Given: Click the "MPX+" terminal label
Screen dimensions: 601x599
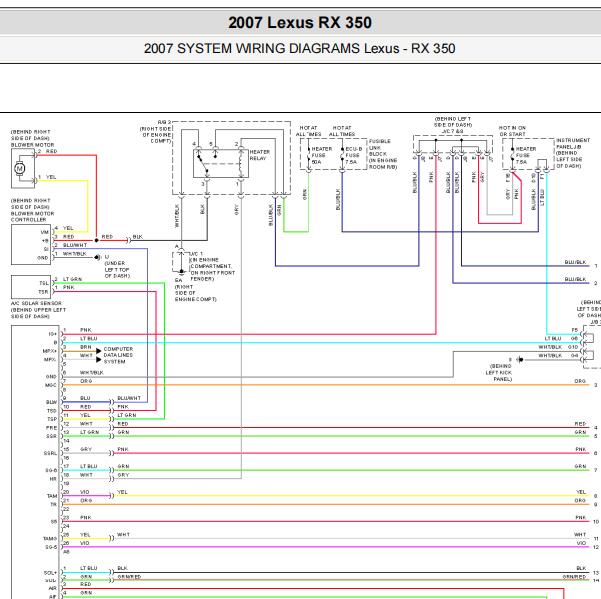Looking at the screenshot, I should tap(50, 351).
